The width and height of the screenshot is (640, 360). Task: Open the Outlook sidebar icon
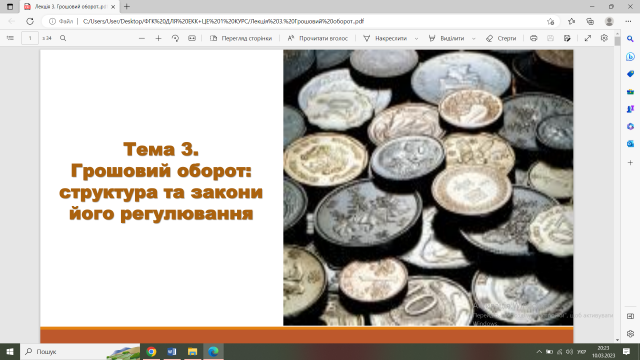[630, 144]
